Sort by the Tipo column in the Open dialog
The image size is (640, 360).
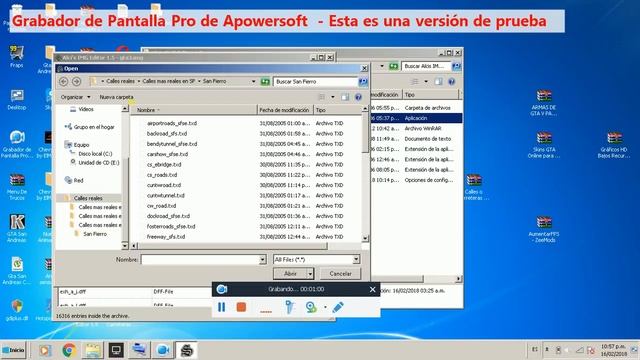point(338,110)
